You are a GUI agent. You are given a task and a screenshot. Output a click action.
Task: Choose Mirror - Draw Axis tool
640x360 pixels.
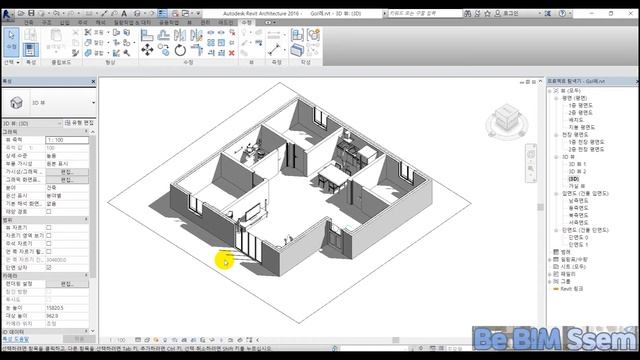[x=196, y=35]
